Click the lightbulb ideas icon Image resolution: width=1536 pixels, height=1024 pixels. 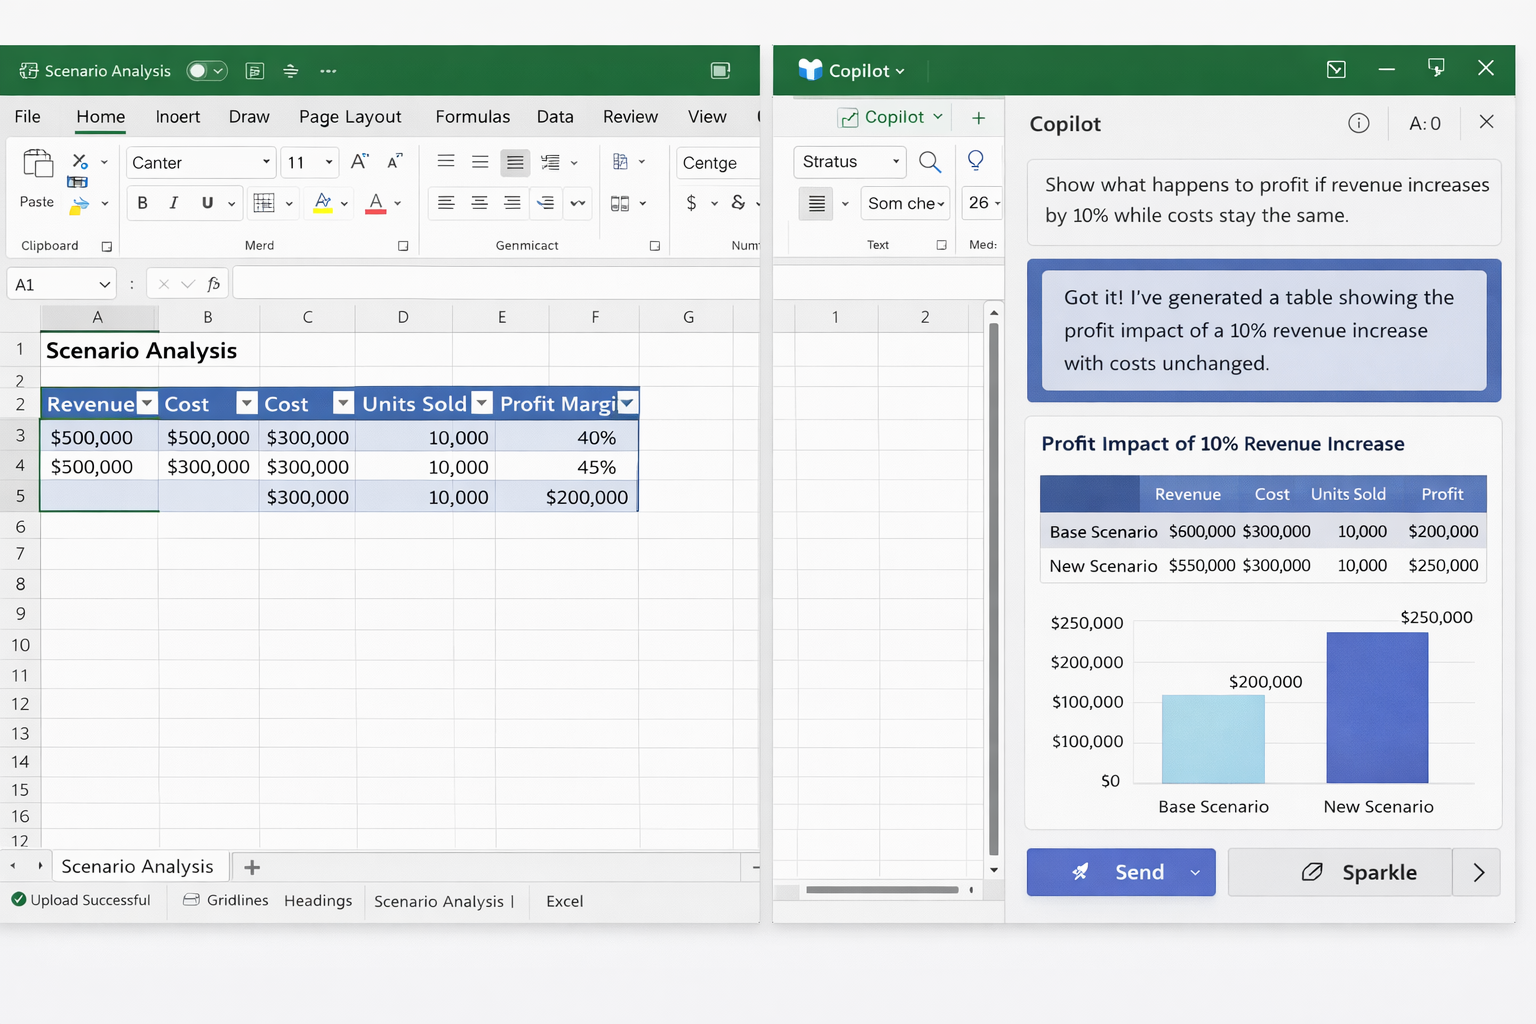coord(976,161)
